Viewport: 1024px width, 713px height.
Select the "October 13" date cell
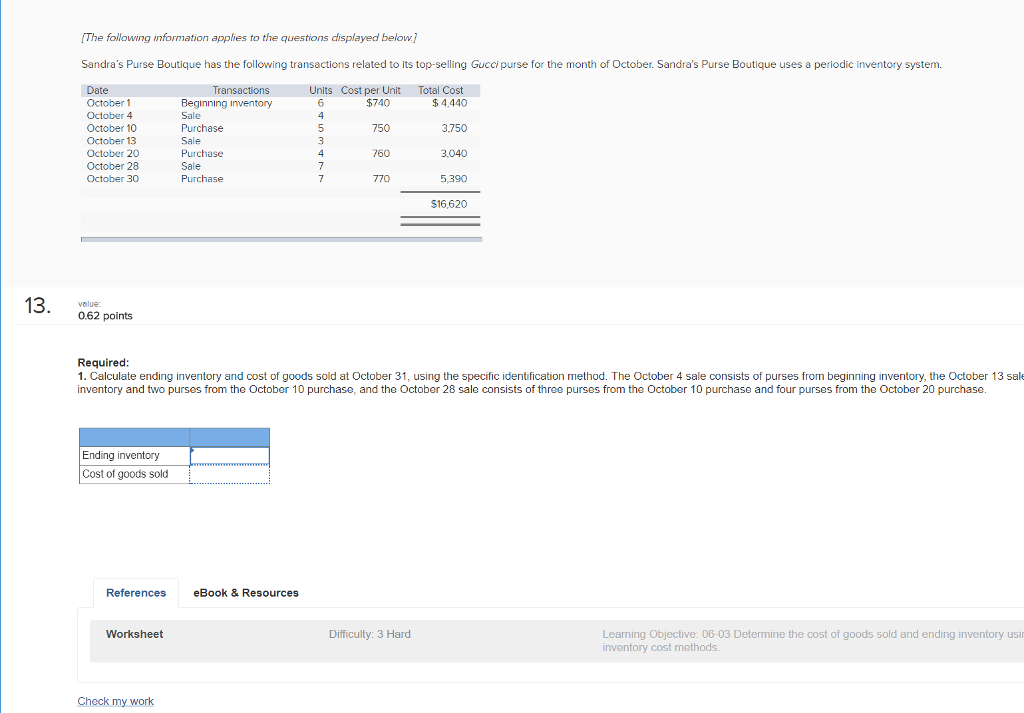pyautogui.click(x=112, y=141)
